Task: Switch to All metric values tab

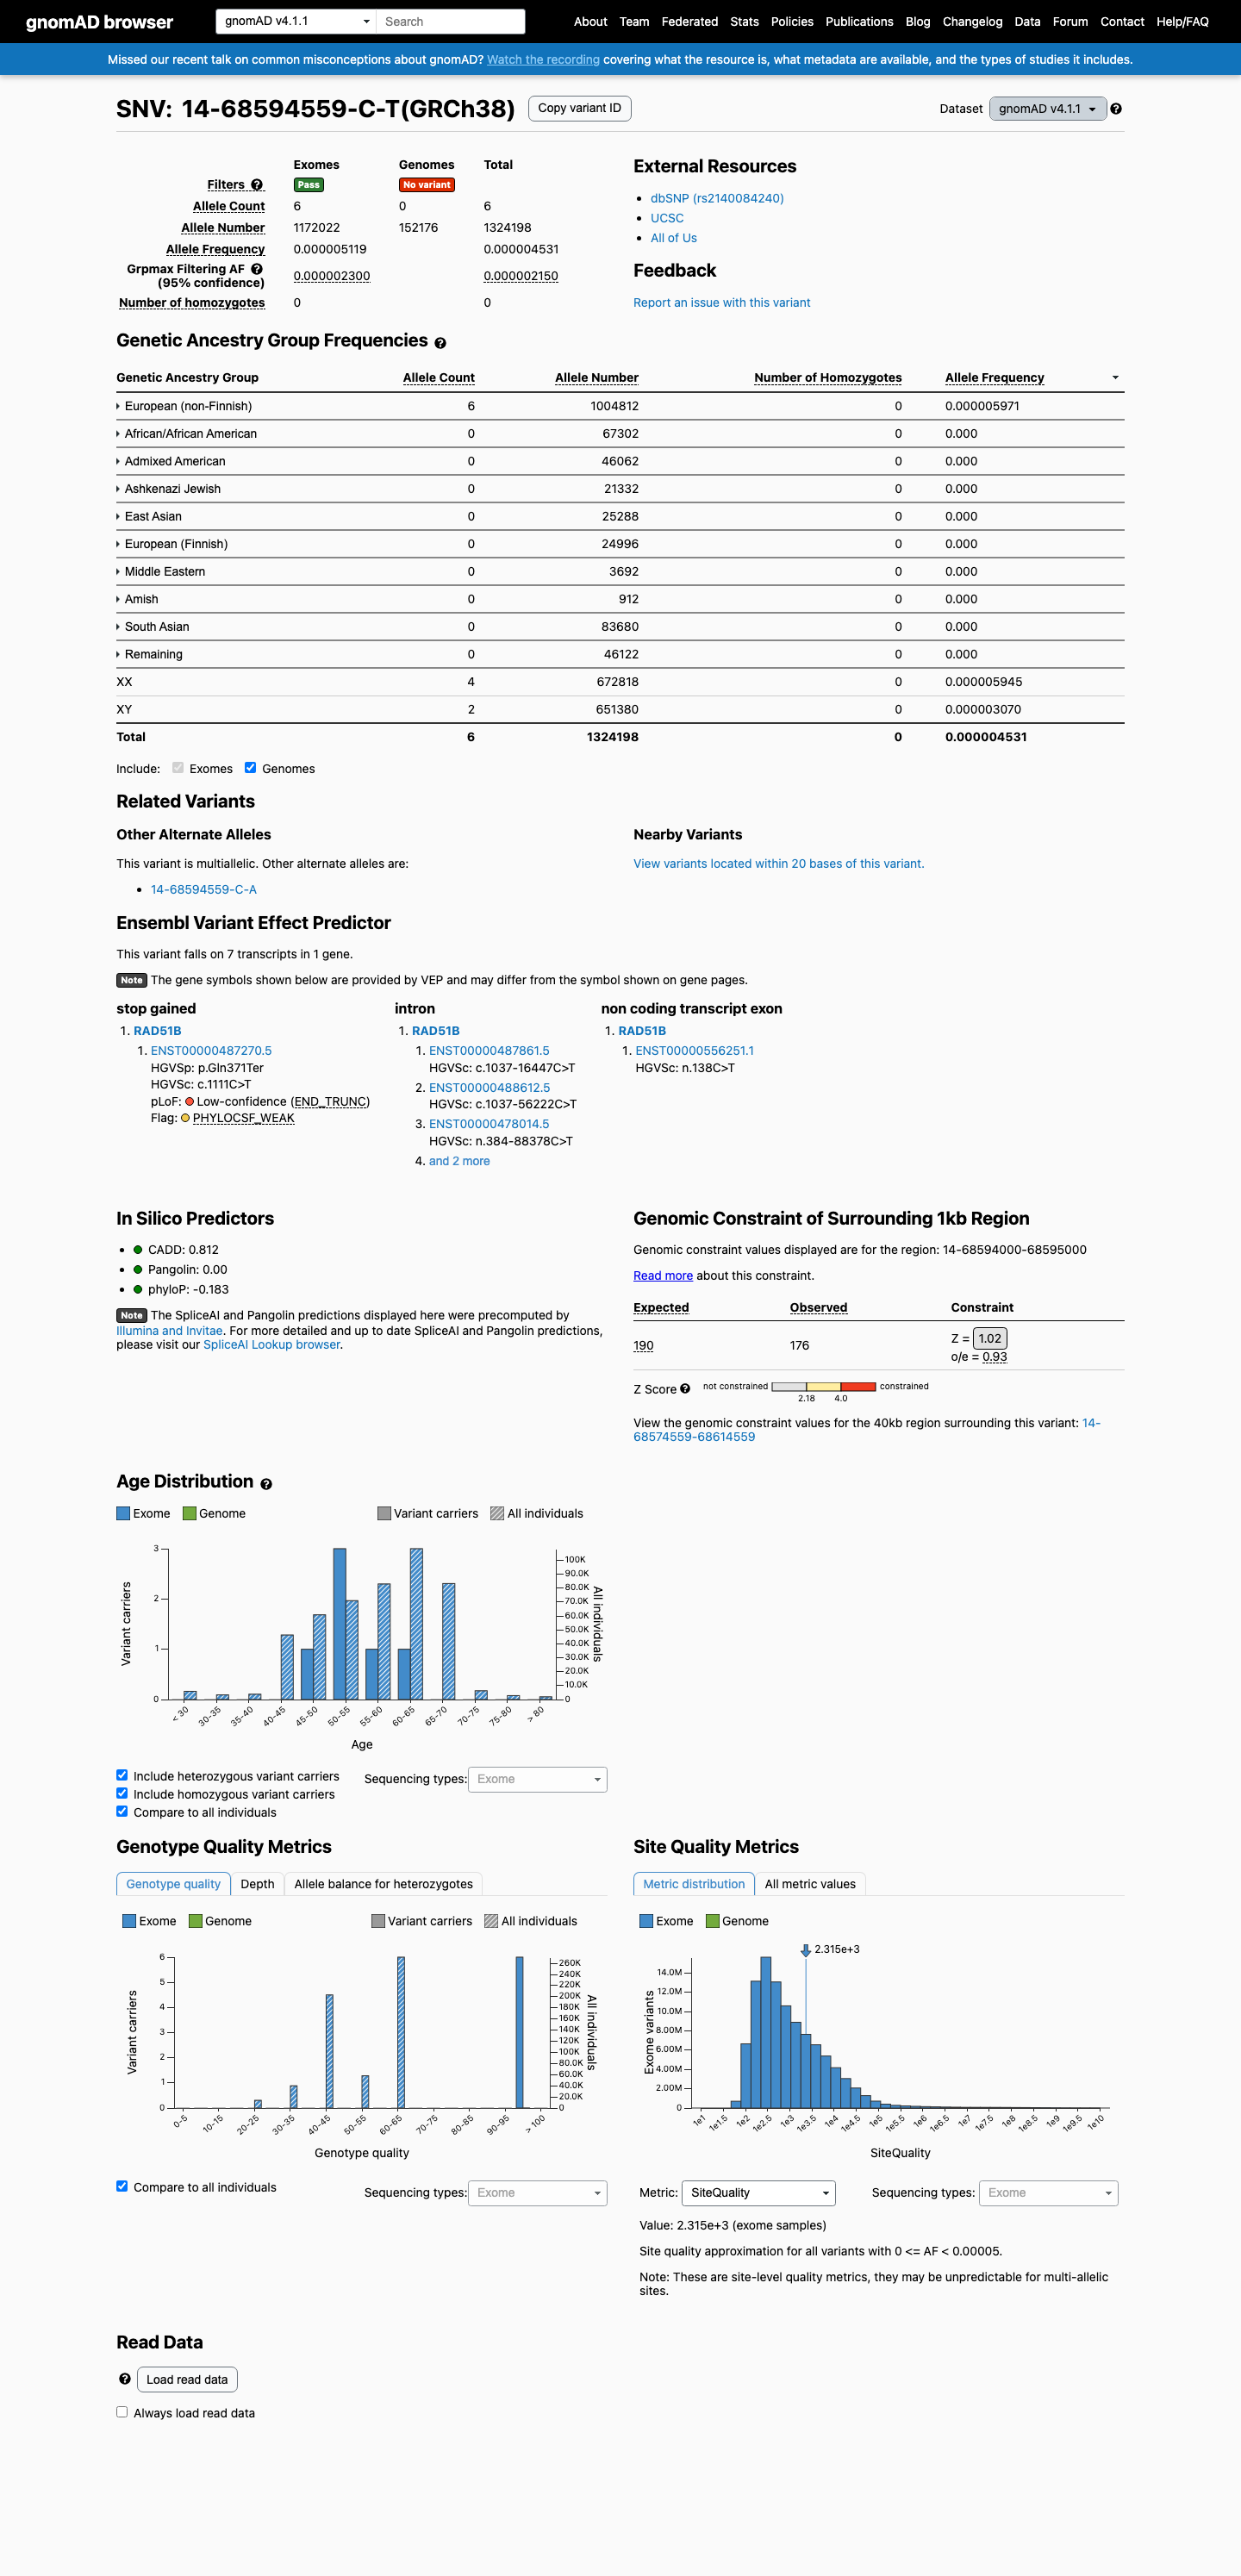Action: (x=810, y=1884)
